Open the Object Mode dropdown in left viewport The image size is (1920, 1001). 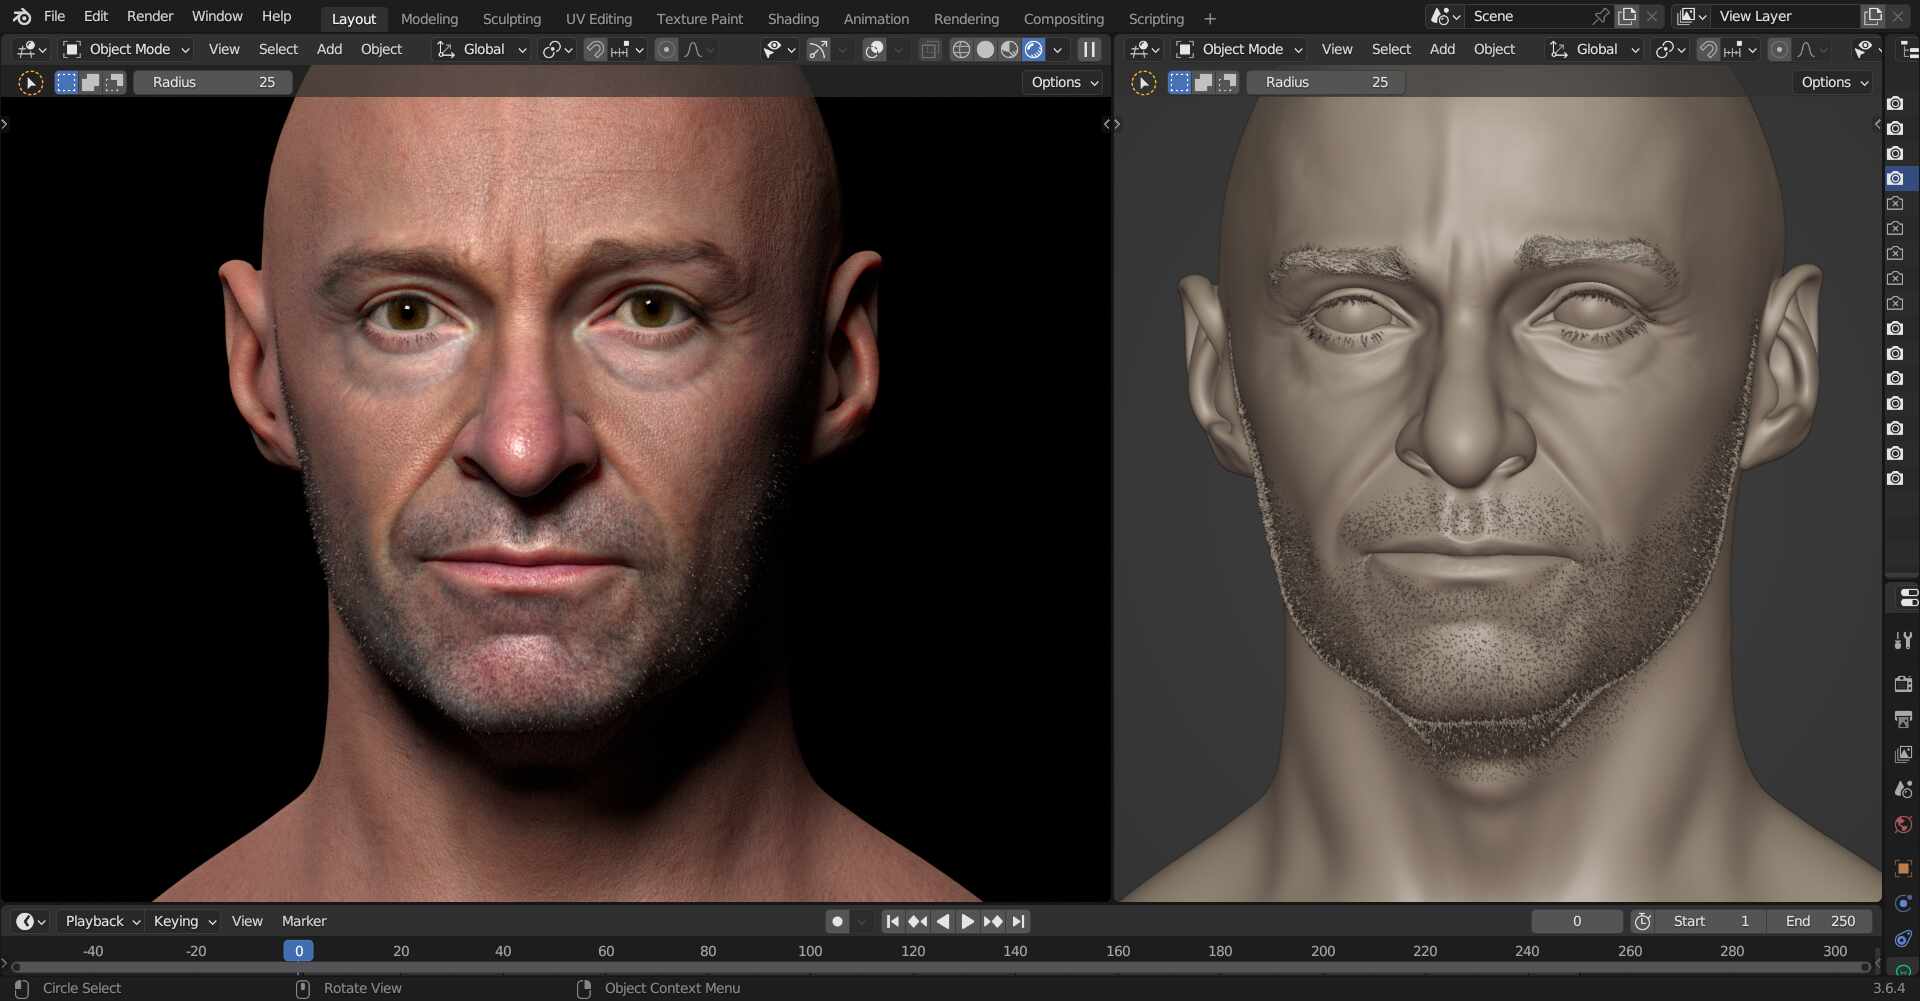tap(125, 49)
